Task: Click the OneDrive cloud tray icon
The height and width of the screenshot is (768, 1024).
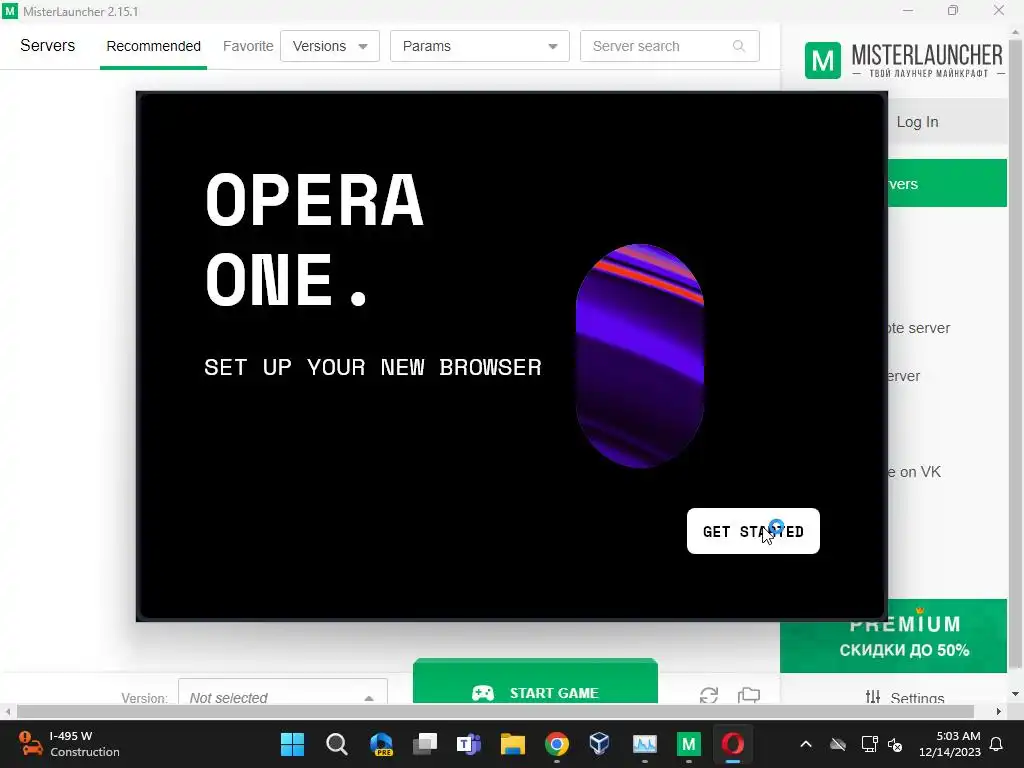Action: (838, 744)
